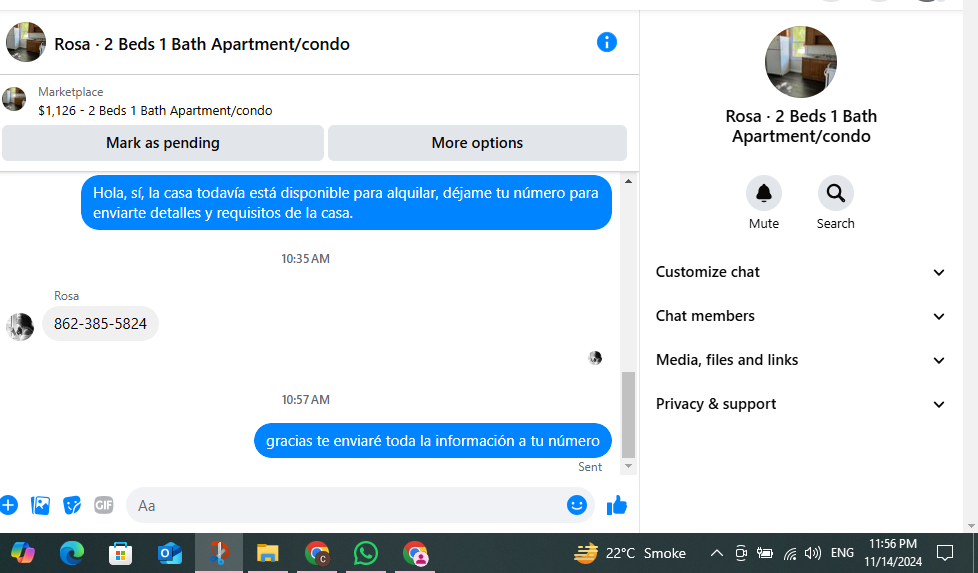Choose a GIF icon
Image resolution: width=978 pixels, height=573 pixels.
click(104, 505)
